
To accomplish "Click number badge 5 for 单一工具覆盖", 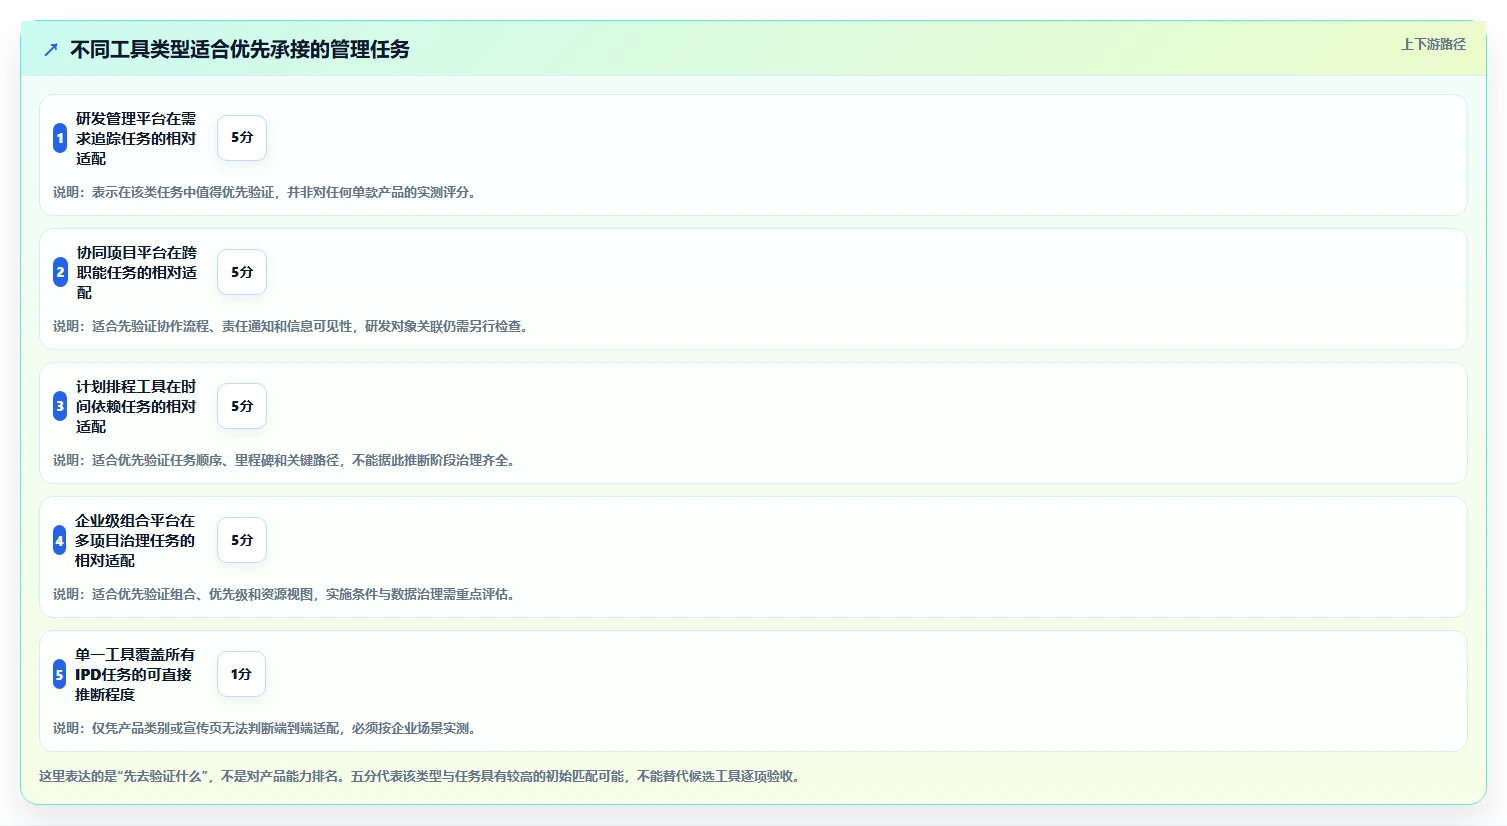I will pos(60,674).
